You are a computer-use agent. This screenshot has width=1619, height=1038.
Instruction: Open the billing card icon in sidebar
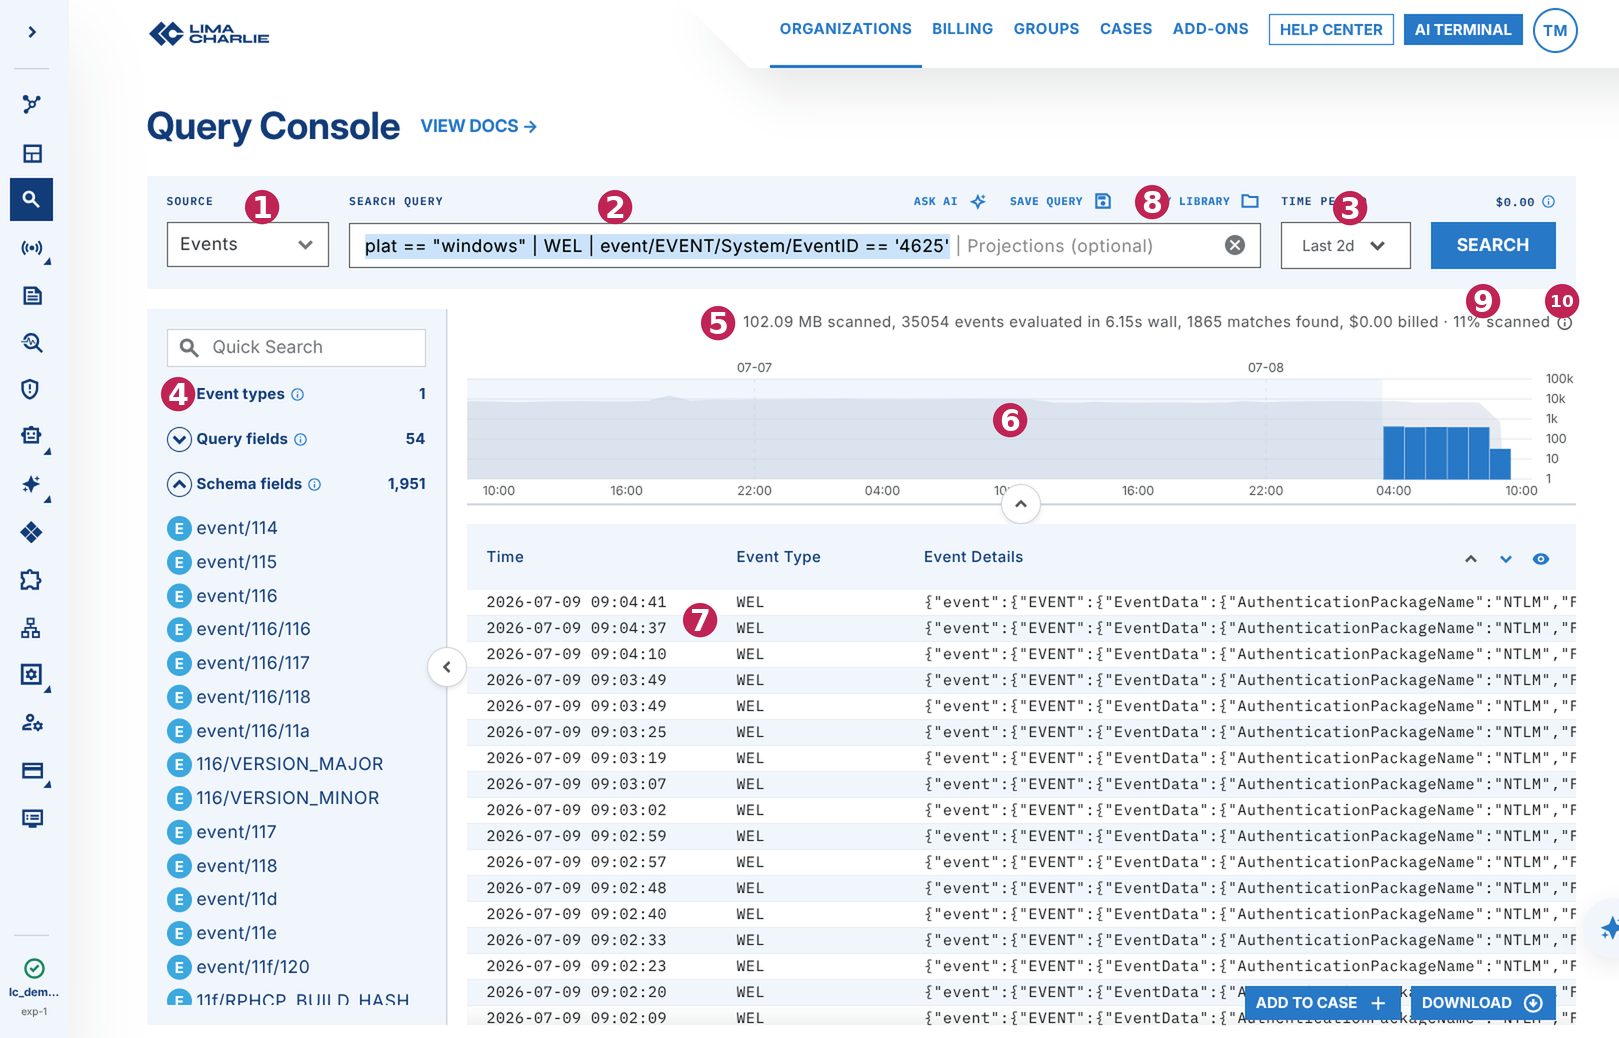click(32, 771)
